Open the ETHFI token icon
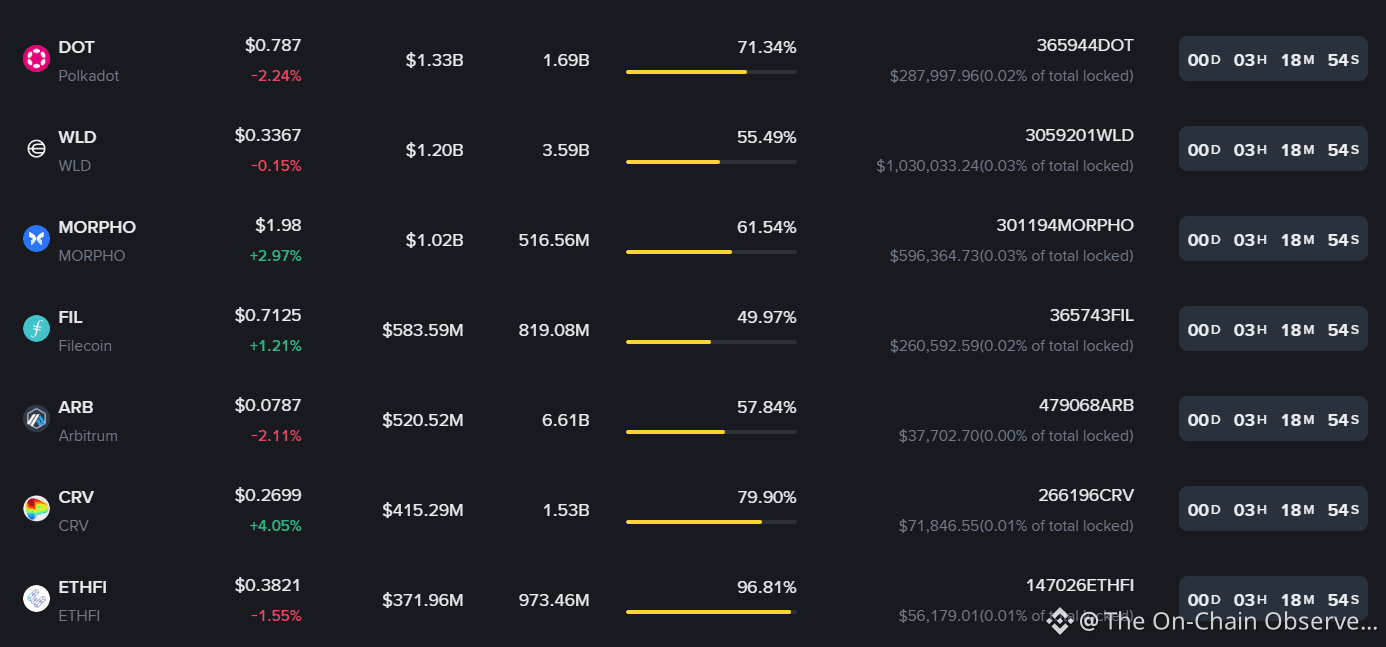Viewport: 1386px width, 647px height. click(x=36, y=599)
